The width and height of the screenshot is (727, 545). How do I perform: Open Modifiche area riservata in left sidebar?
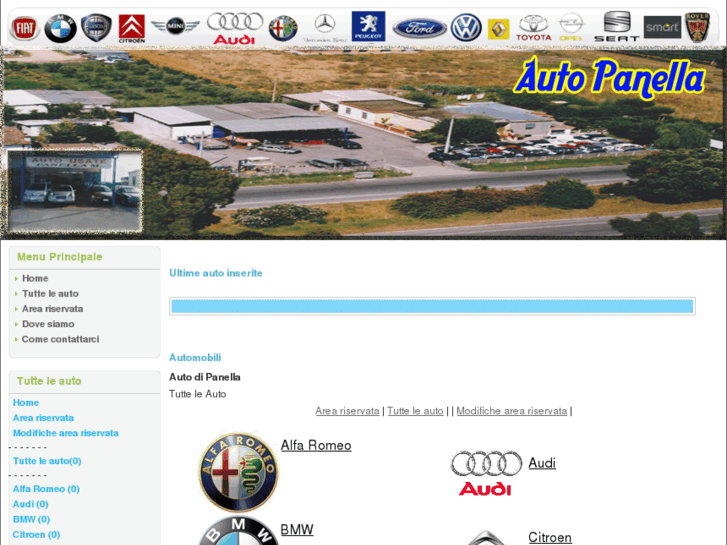coord(65,433)
